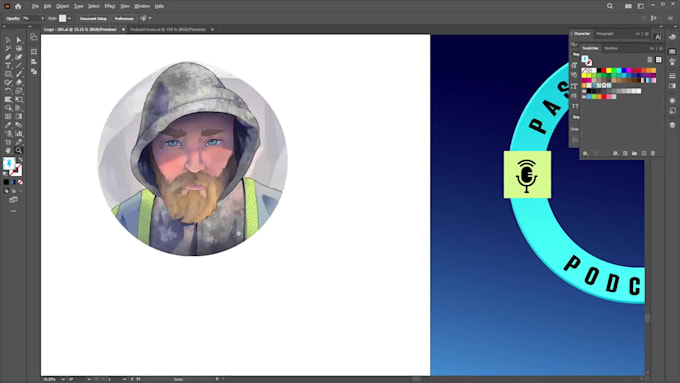
Task: Select the Selection tool arrow
Action: (8, 40)
